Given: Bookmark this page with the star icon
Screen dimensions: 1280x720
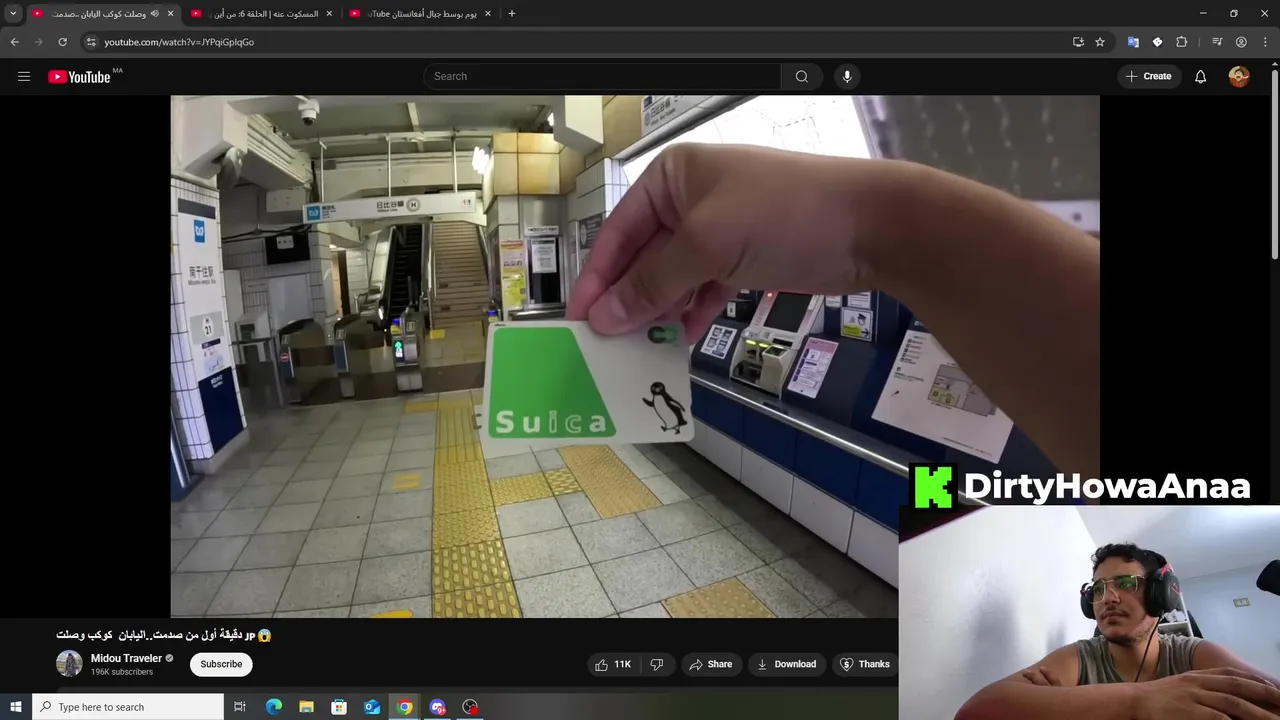Looking at the screenshot, I should pyautogui.click(x=1100, y=42).
